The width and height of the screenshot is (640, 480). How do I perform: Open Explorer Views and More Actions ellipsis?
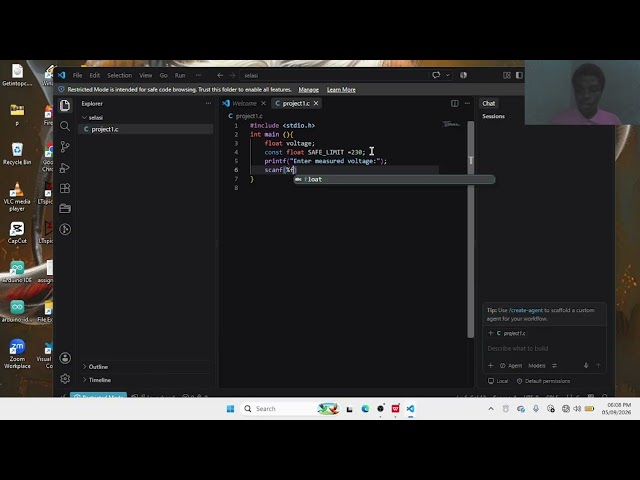click(209, 103)
